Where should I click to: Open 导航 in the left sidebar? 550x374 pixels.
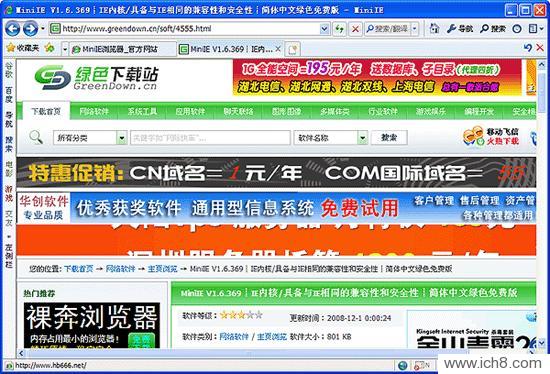click(9, 119)
